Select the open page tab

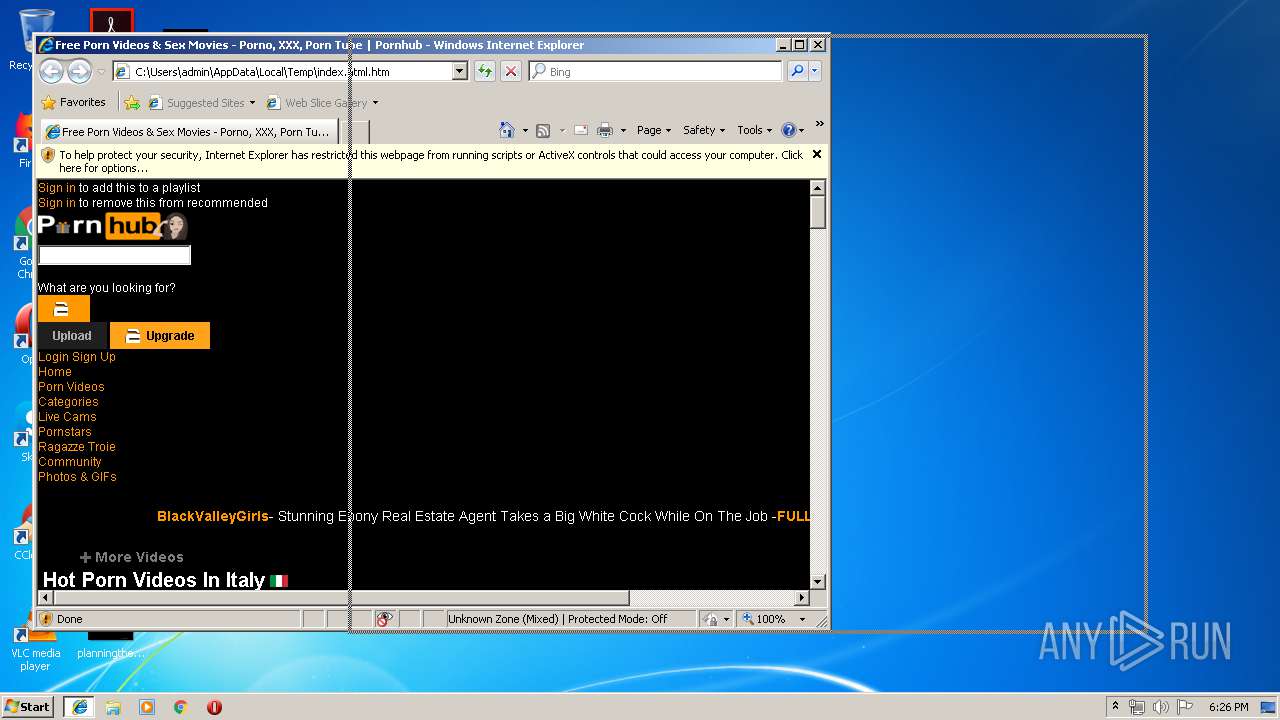[188, 131]
